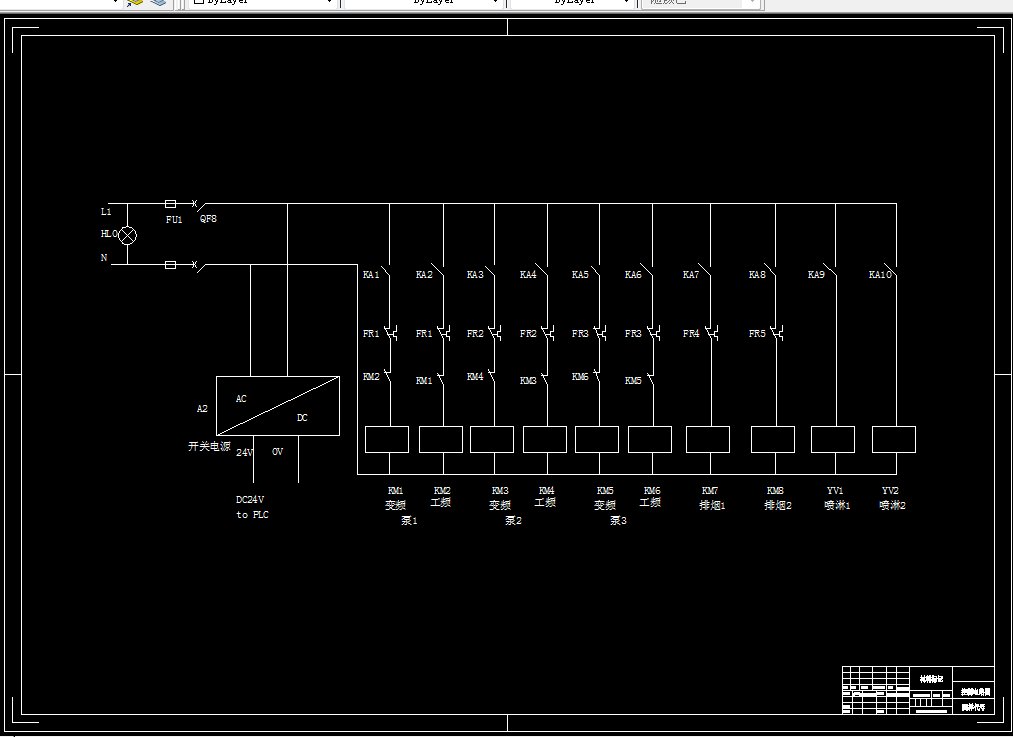Select the 泵2 pump label
This screenshot has height=737, width=1013.
pos(513,521)
